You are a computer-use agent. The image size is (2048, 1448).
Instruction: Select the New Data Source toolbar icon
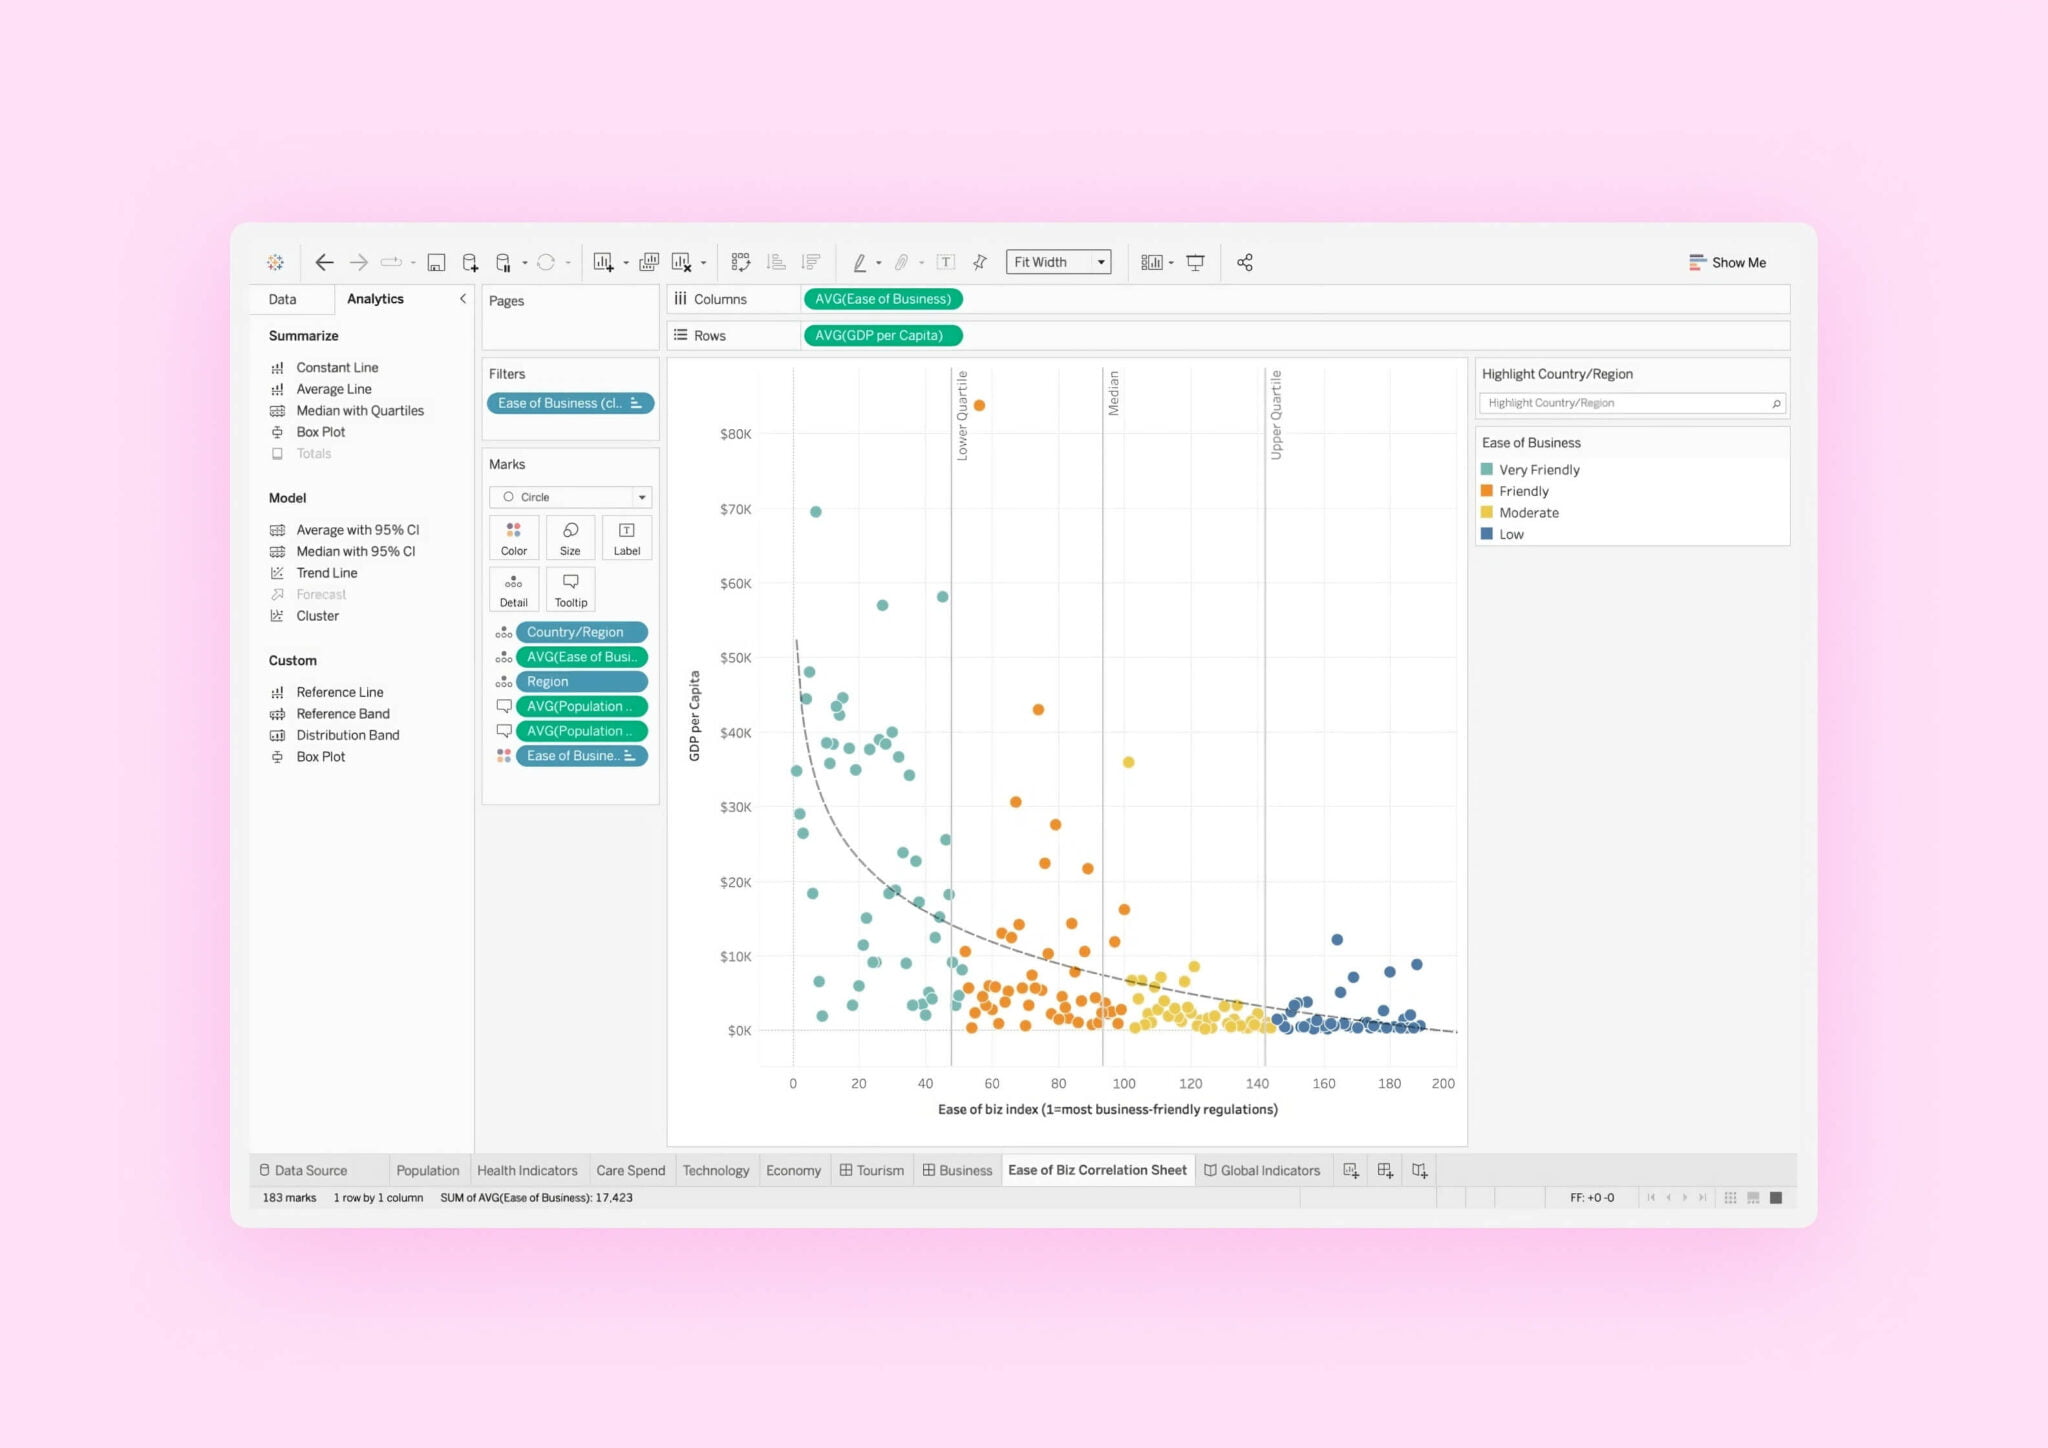point(470,262)
